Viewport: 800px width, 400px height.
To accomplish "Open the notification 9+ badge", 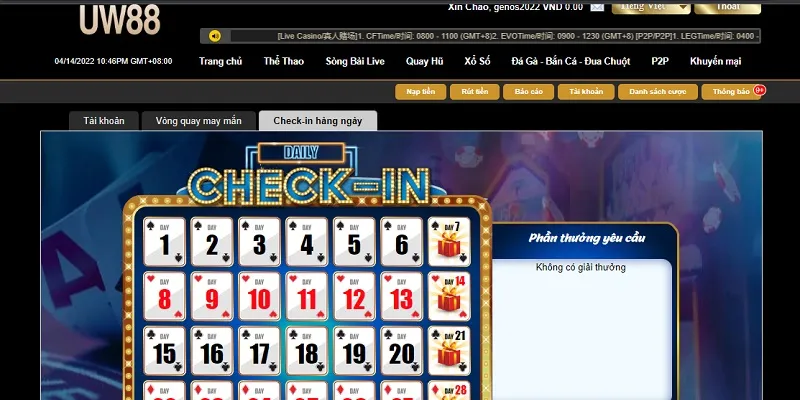I will click(760, 90).
